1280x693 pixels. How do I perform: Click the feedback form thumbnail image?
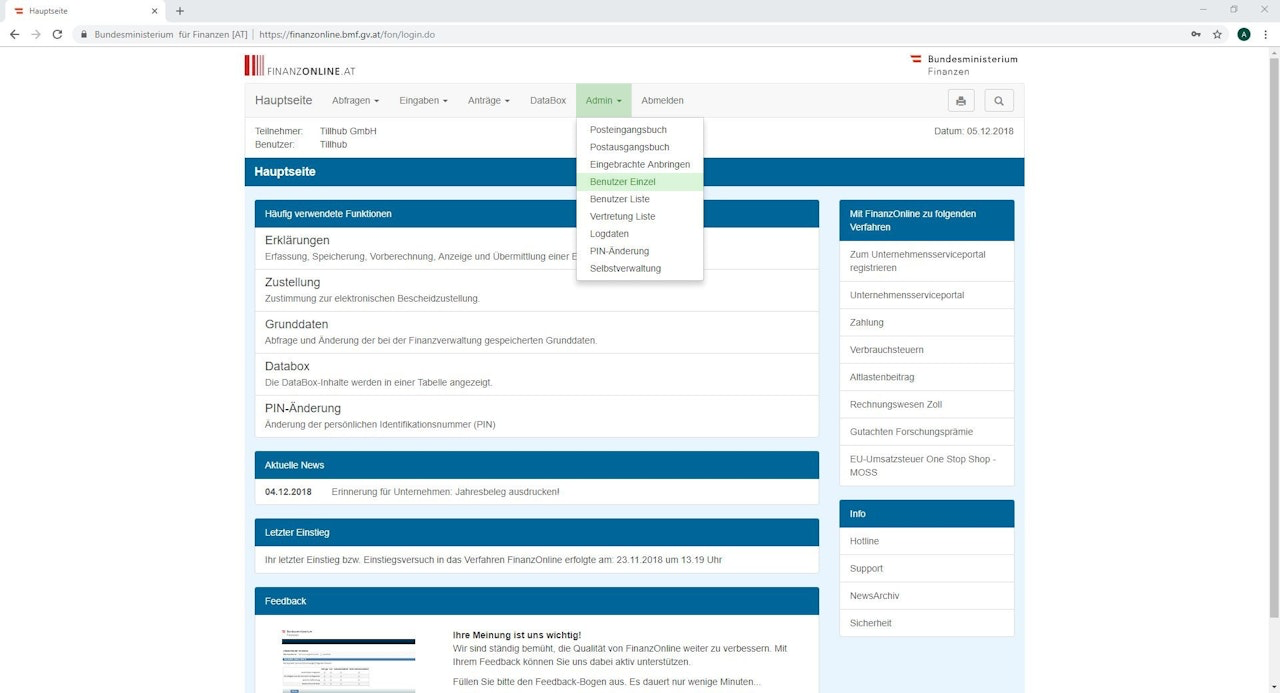coord(349,660)
